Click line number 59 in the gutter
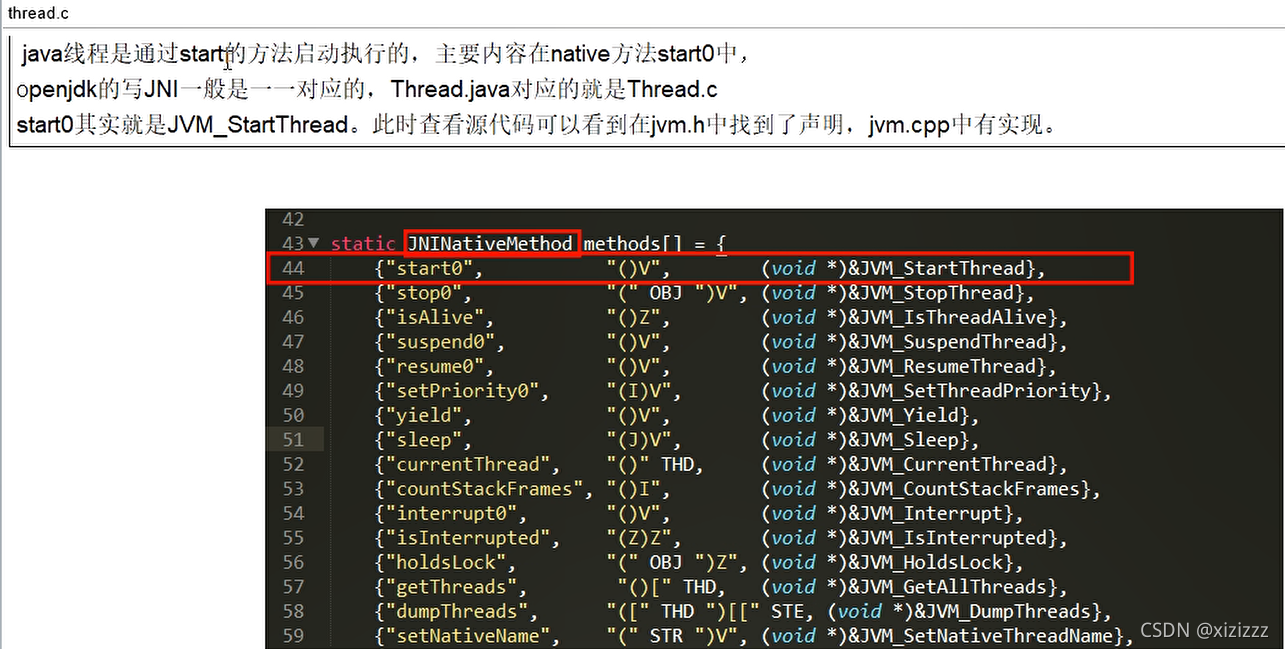Image resolution: width=1285 pixels, height=649 pixels. click(292, 636)
